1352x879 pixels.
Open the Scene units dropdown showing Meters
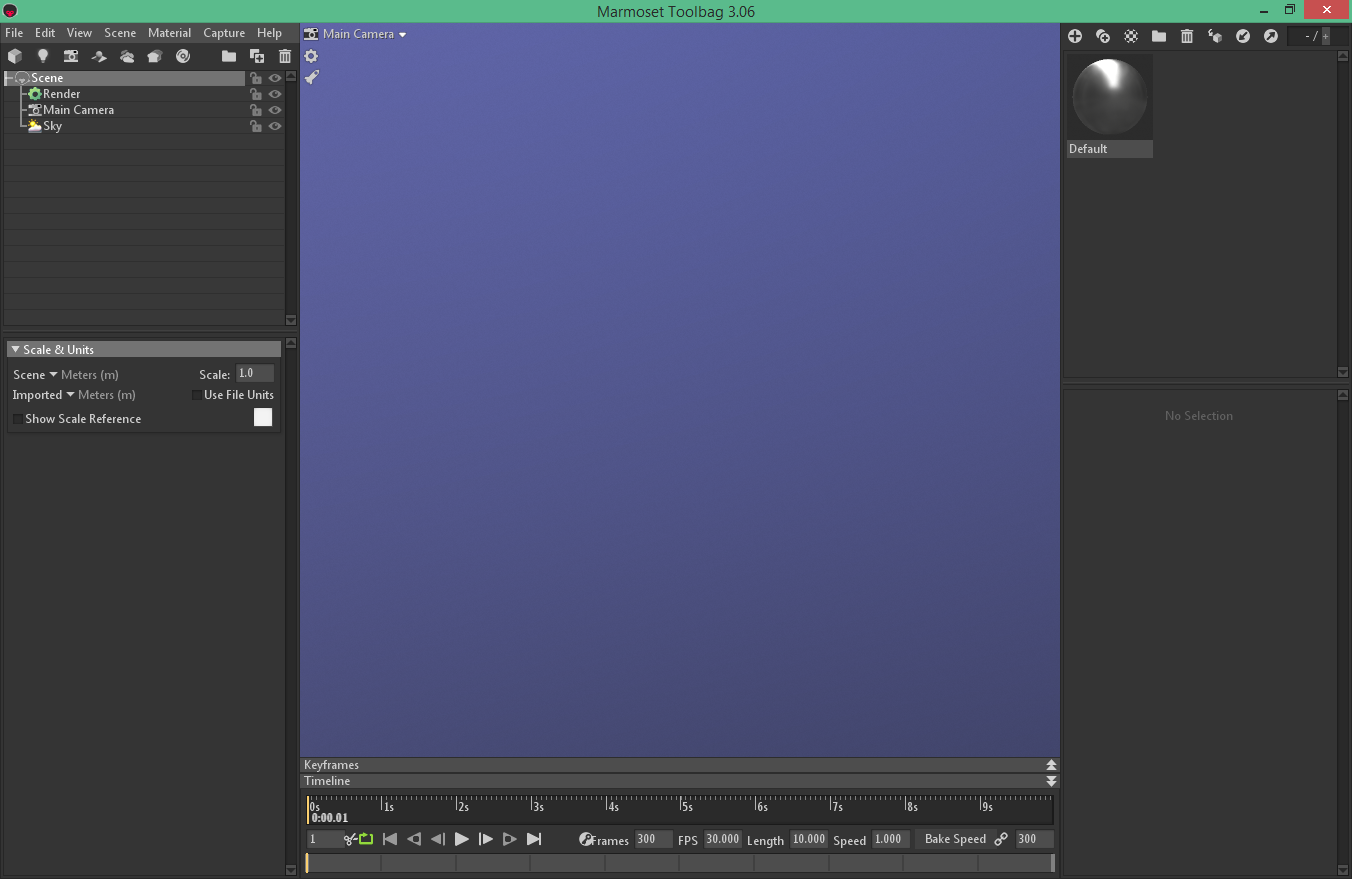point(54,374)
